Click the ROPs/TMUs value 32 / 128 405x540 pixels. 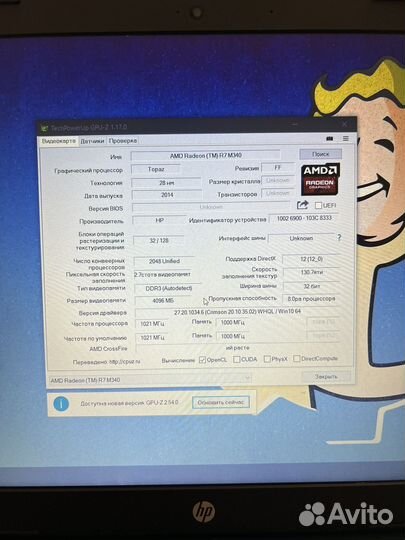159,240
